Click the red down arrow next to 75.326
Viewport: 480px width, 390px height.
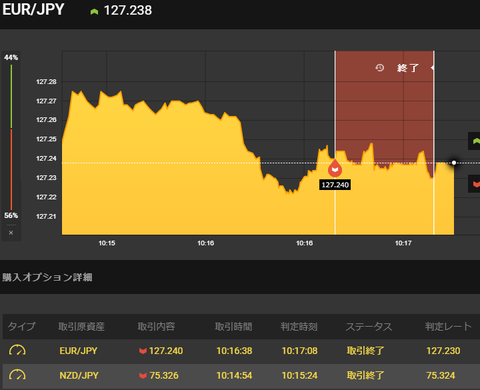pyautogui.click(x=143, y=376)
